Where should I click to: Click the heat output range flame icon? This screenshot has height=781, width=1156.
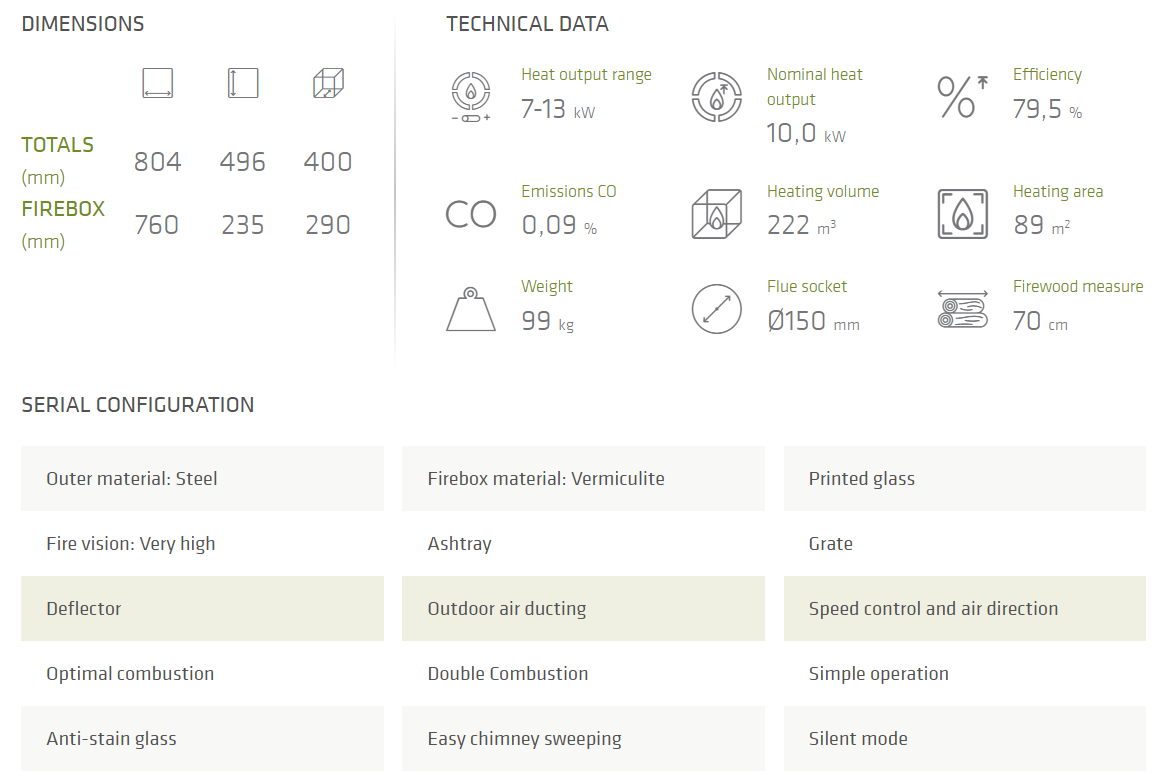pos(471,97)
